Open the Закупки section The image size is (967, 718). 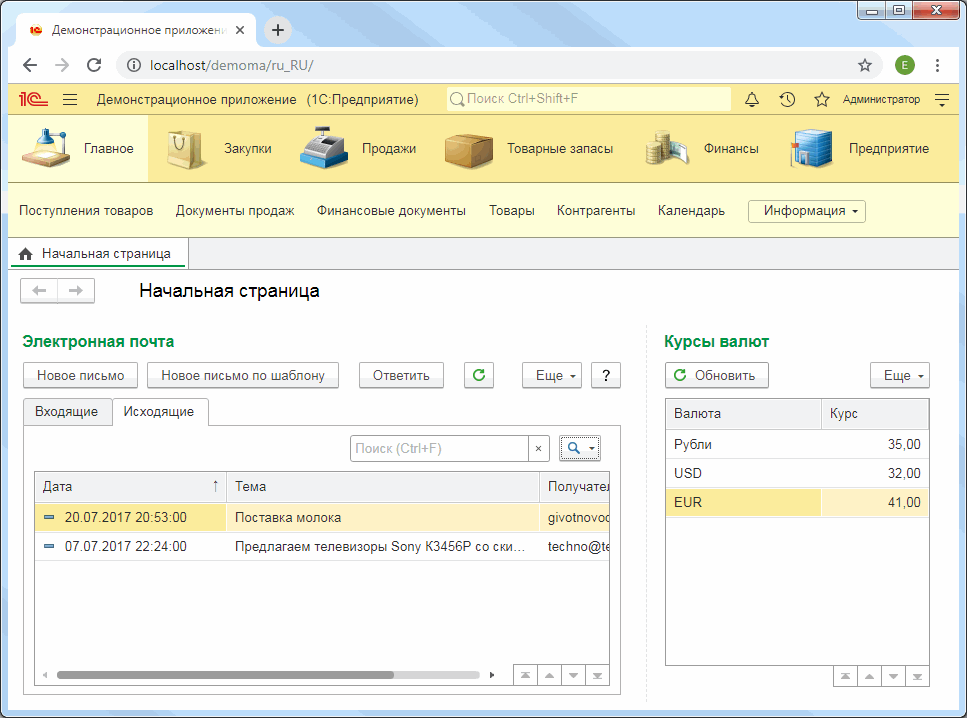tap(219, 148)
